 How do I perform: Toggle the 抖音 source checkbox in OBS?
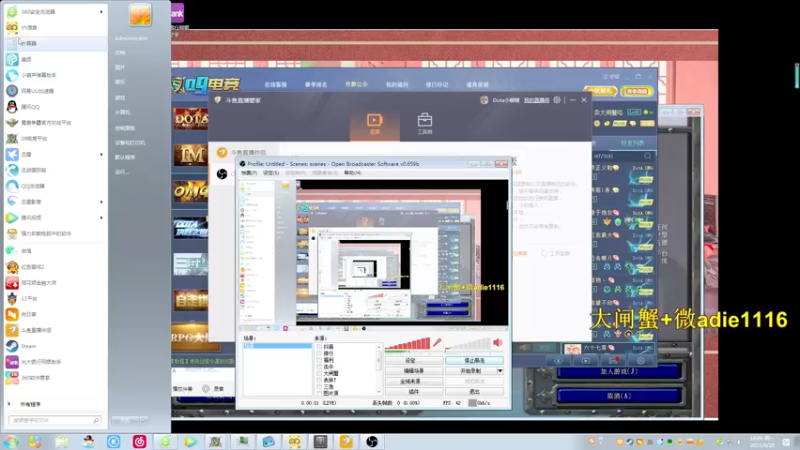[x=319, y=346]
